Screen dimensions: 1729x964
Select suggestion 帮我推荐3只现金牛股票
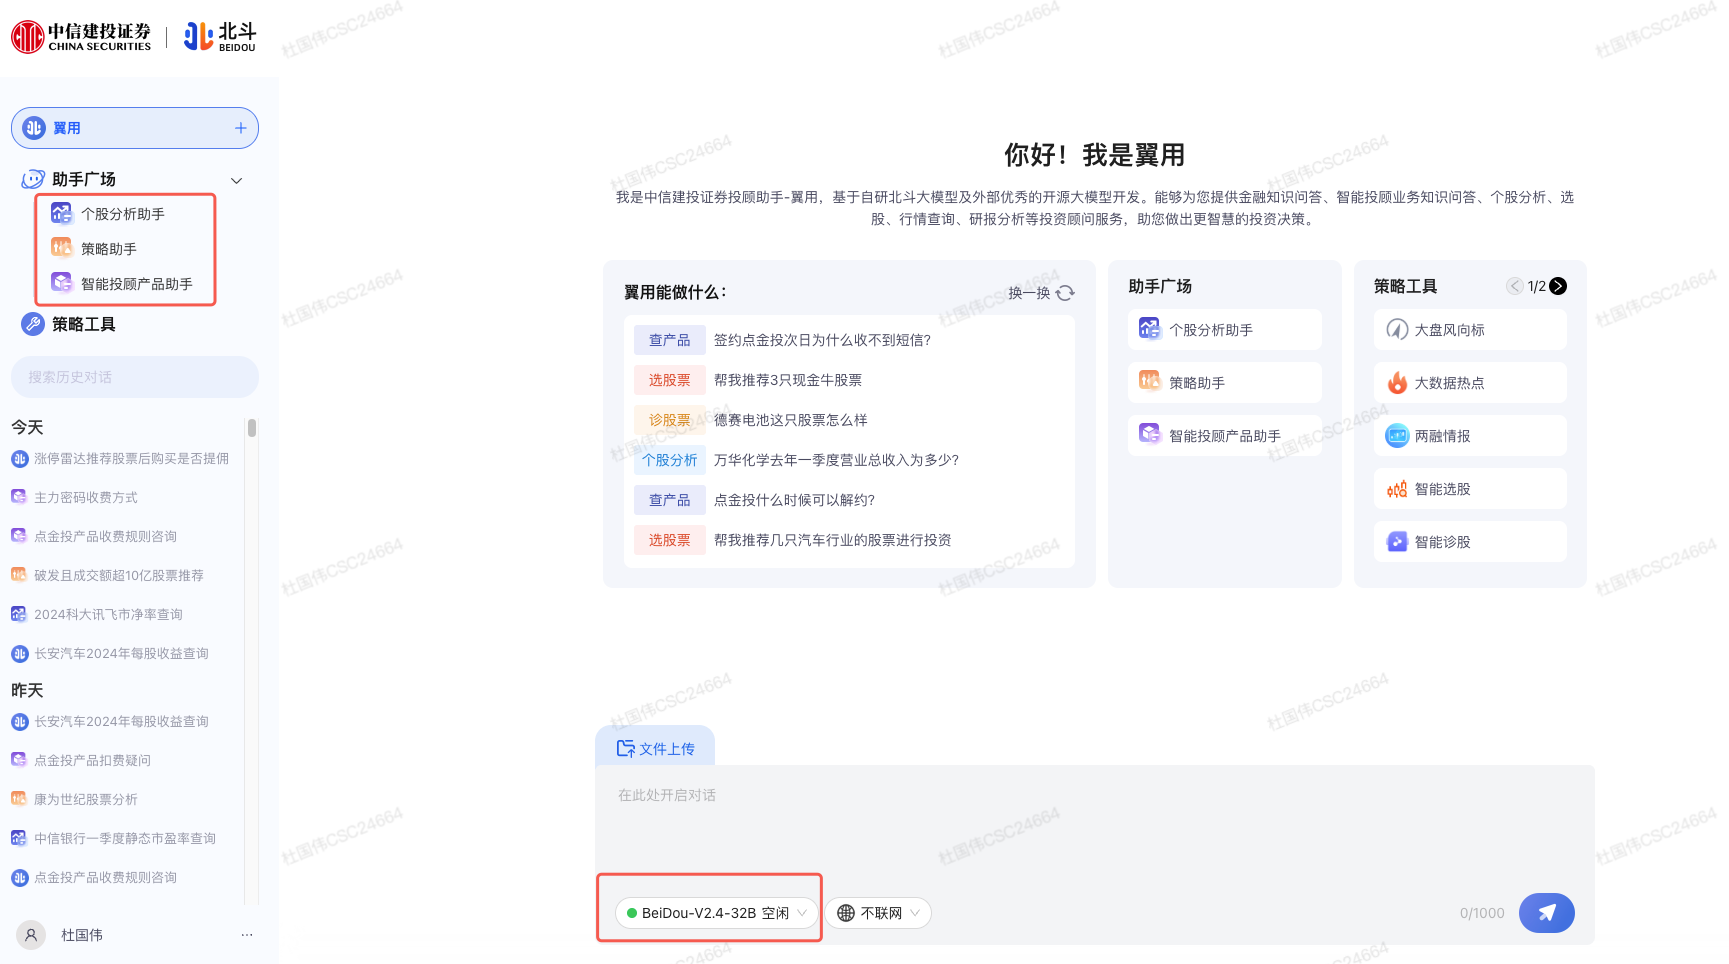[788, 380]
